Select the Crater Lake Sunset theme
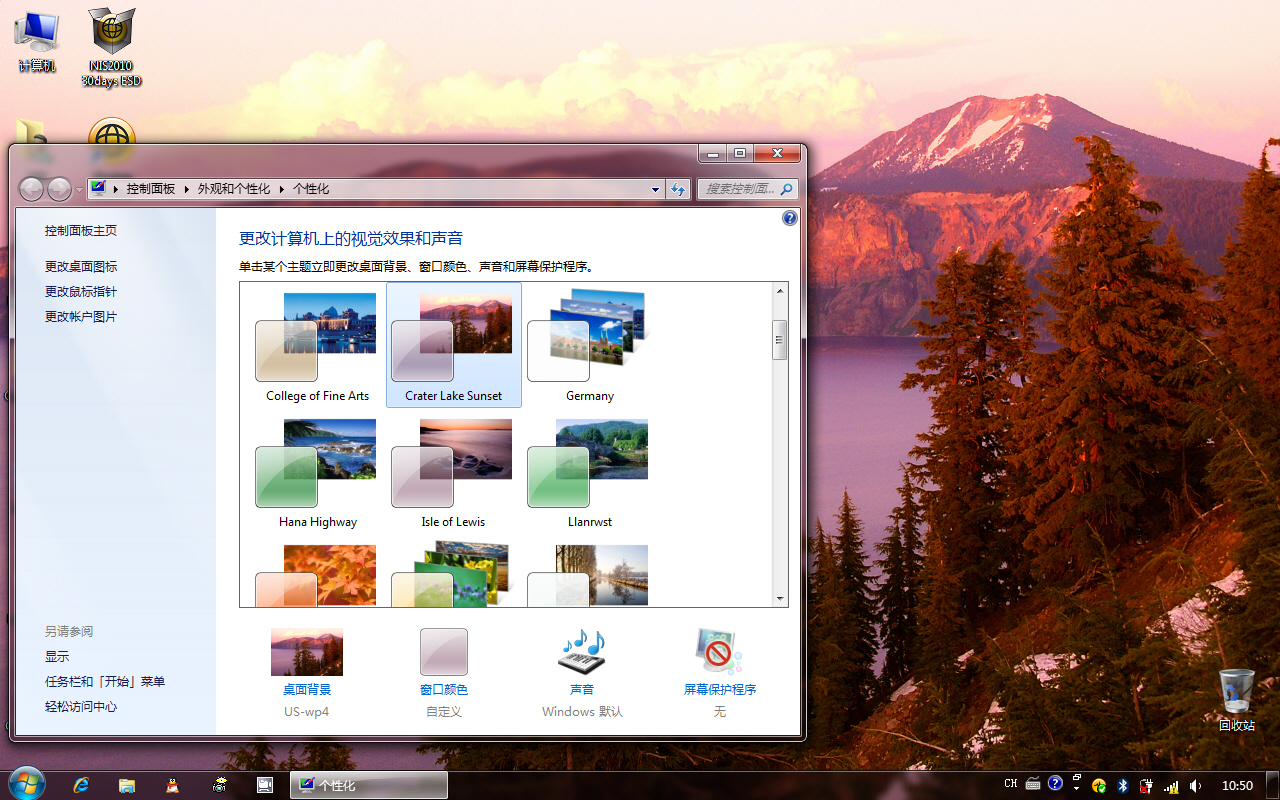This screenshot has height=800, width=1280. click(454, 345)
